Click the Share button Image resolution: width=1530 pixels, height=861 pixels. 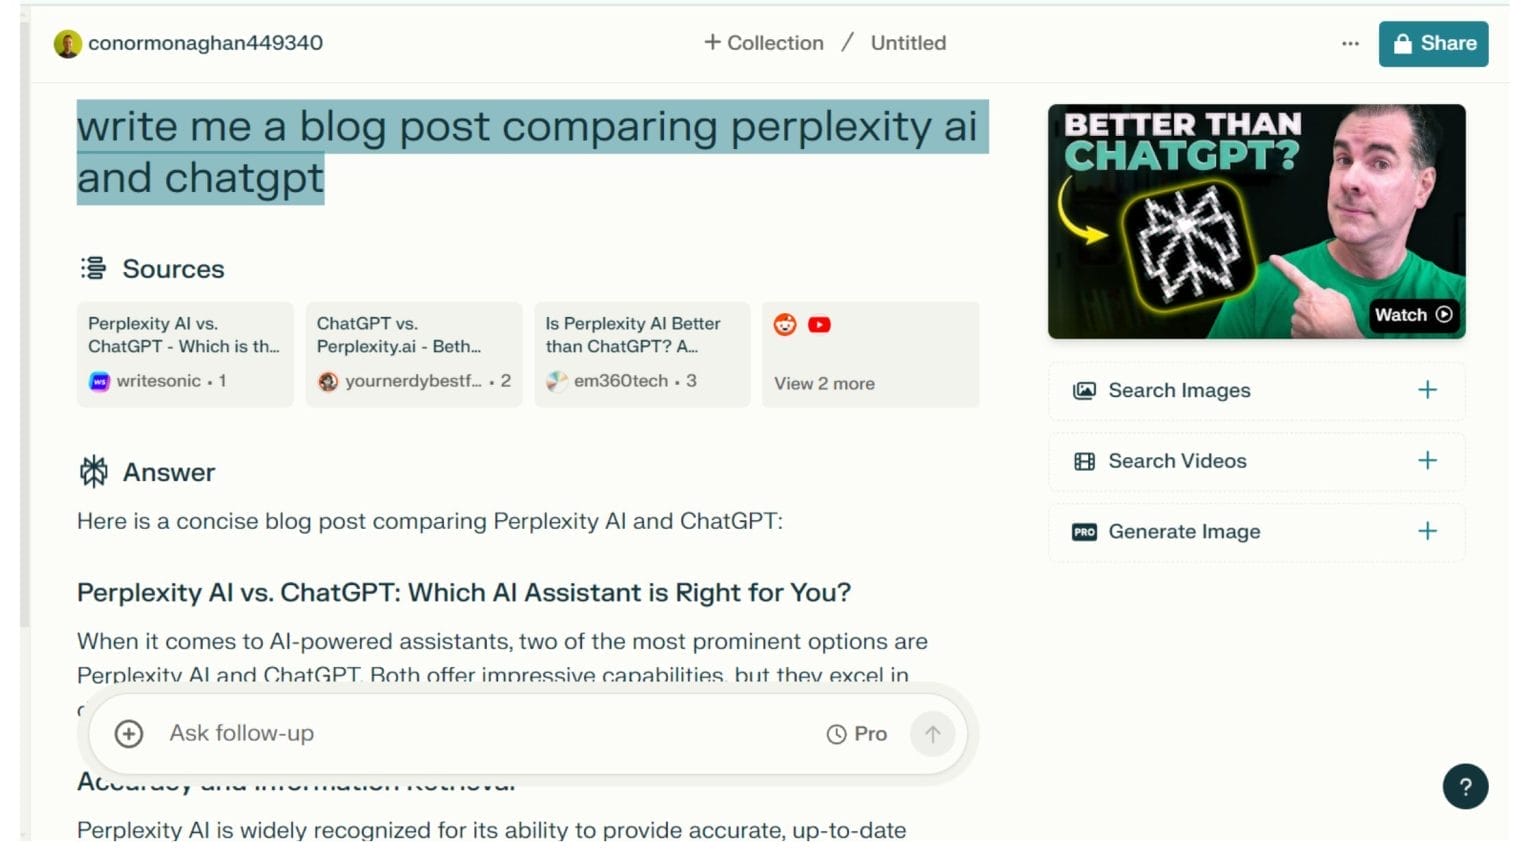[1433, 43]
